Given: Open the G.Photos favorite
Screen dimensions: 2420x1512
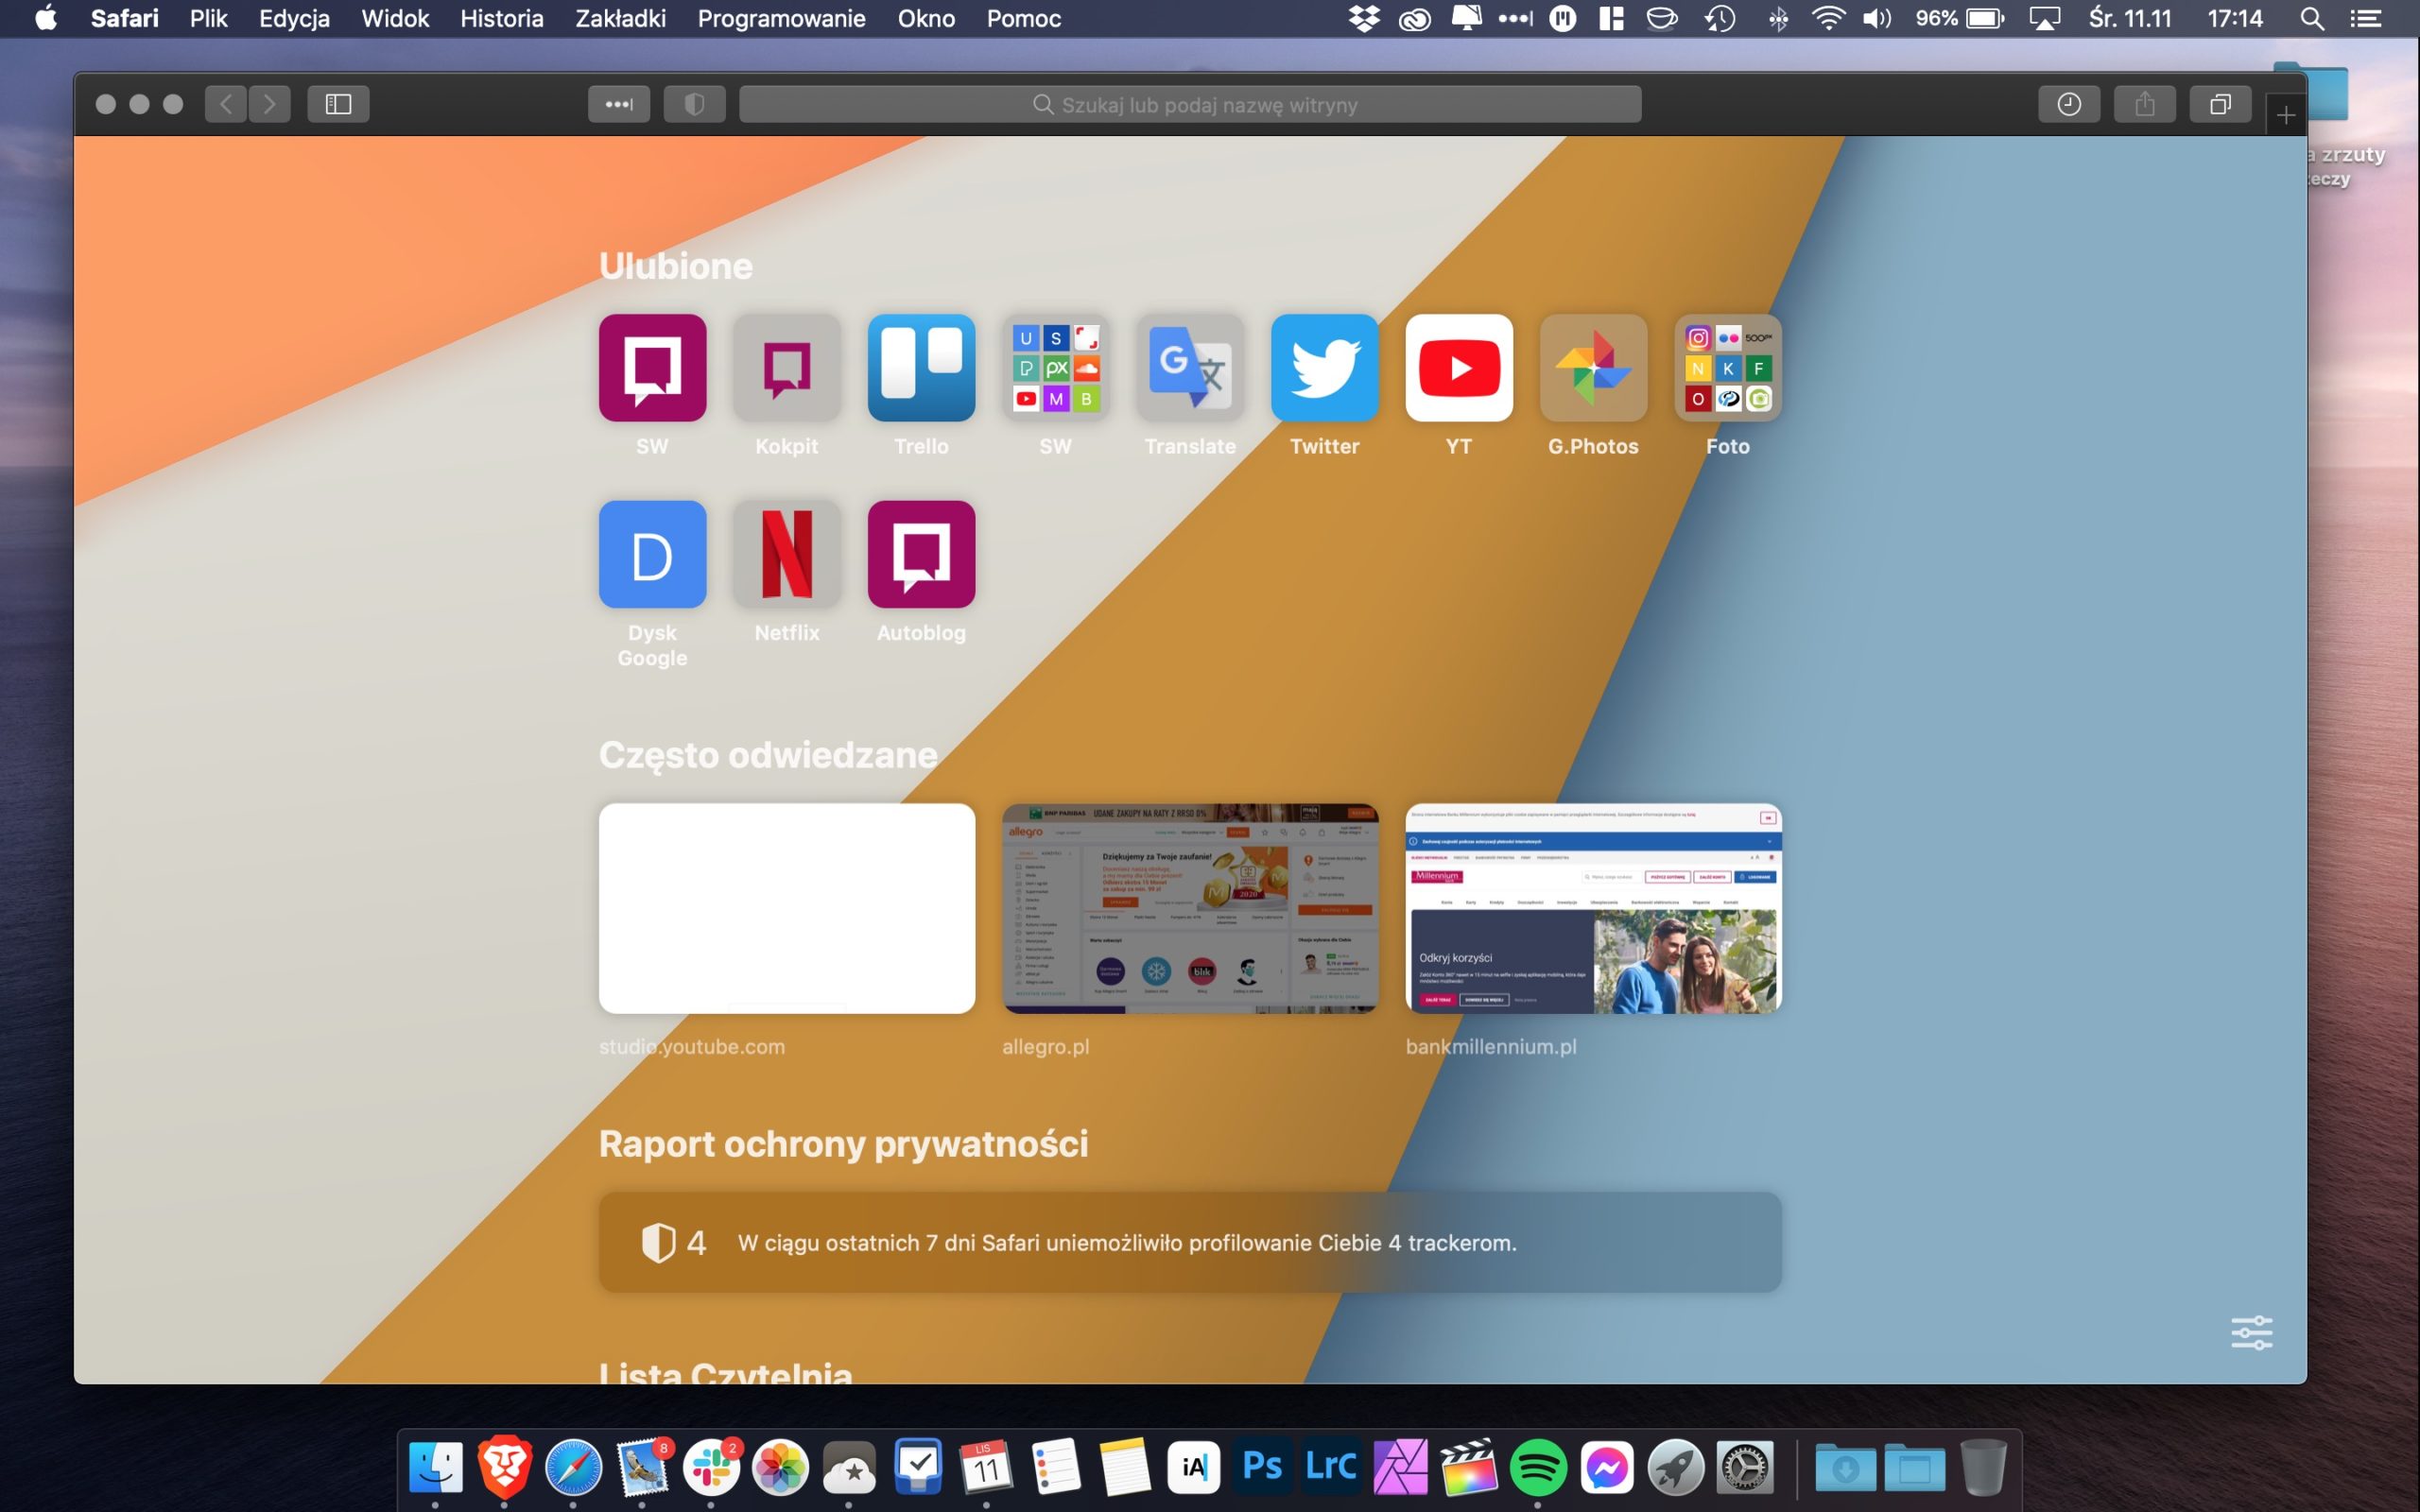Looking at the screenshot, I should [x=1593, y=367].
